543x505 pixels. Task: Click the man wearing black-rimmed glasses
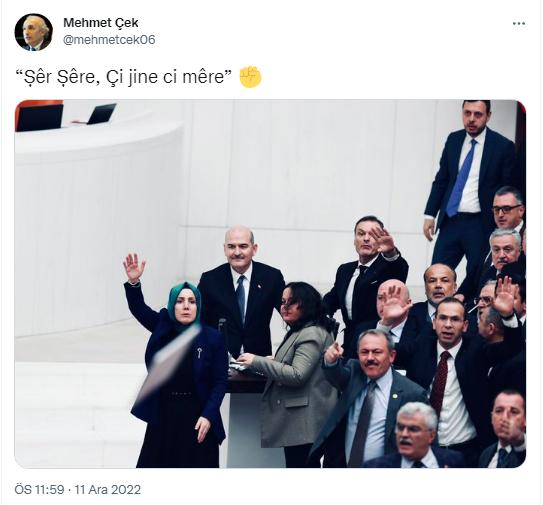coord(508,208)
